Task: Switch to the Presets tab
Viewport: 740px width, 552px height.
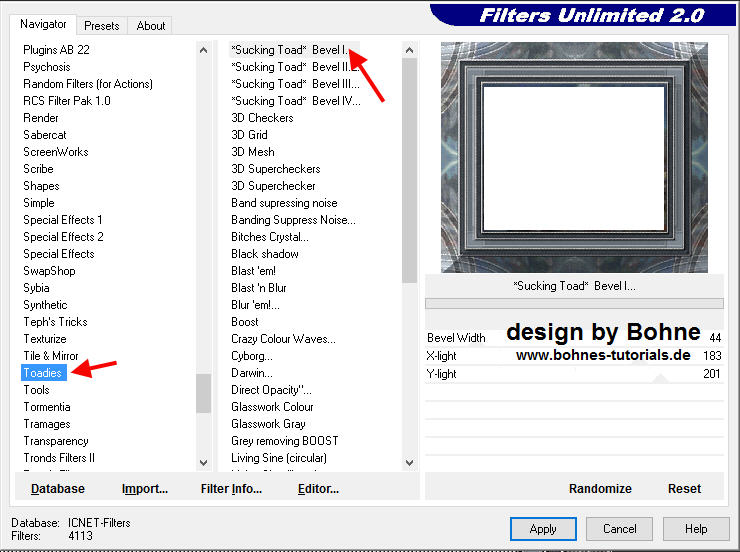Action: (102, 26)
